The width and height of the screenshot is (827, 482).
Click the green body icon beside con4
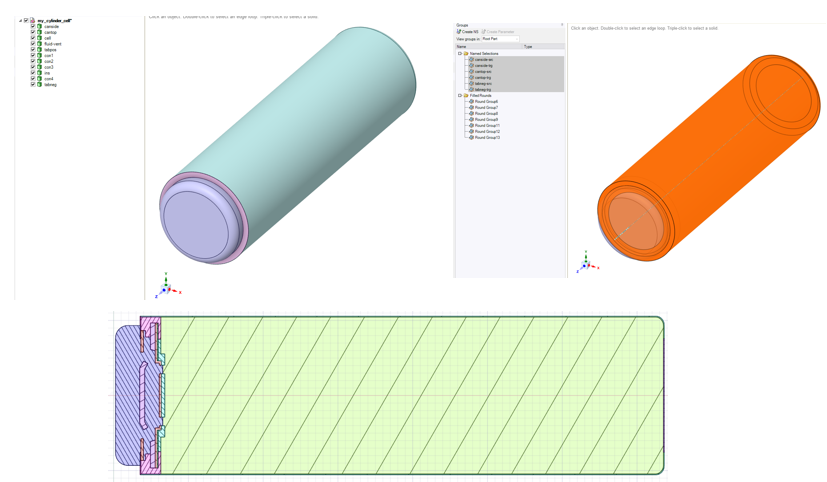[x=40, y=79]
